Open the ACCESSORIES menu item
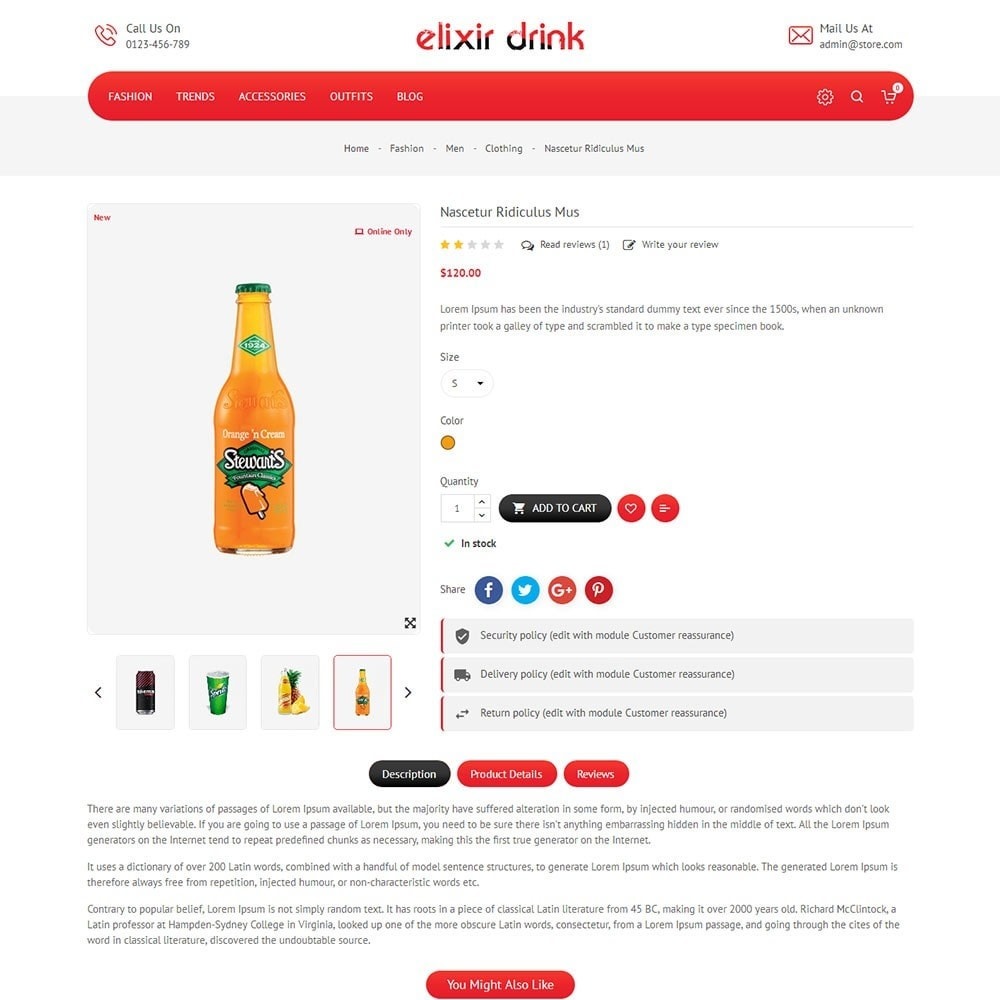This screenshot has height=1000, width=1000. (272, 96)
